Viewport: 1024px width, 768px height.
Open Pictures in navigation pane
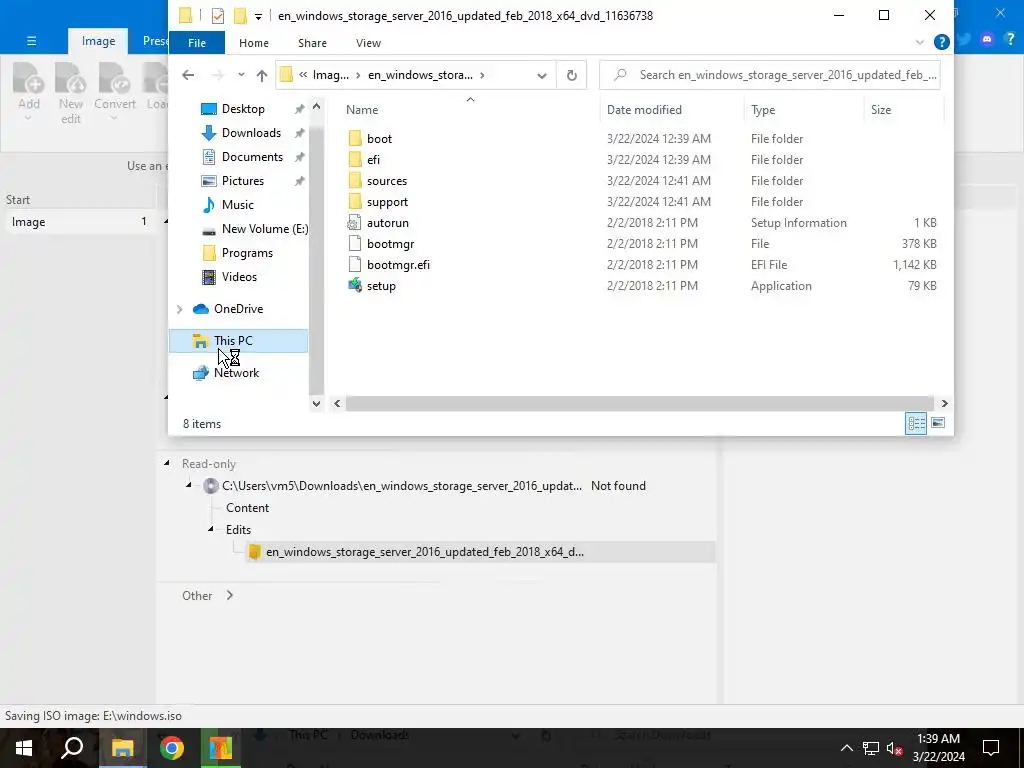click(x=243, y=181)
